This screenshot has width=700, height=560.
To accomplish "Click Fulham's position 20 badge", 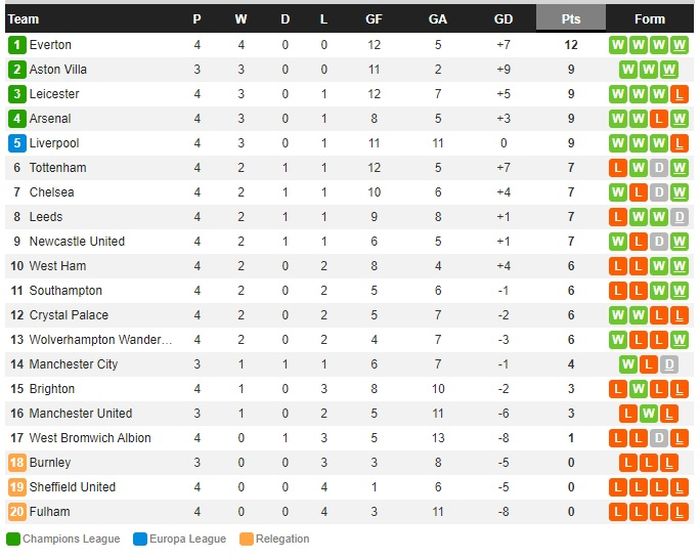I will point(17,512).
